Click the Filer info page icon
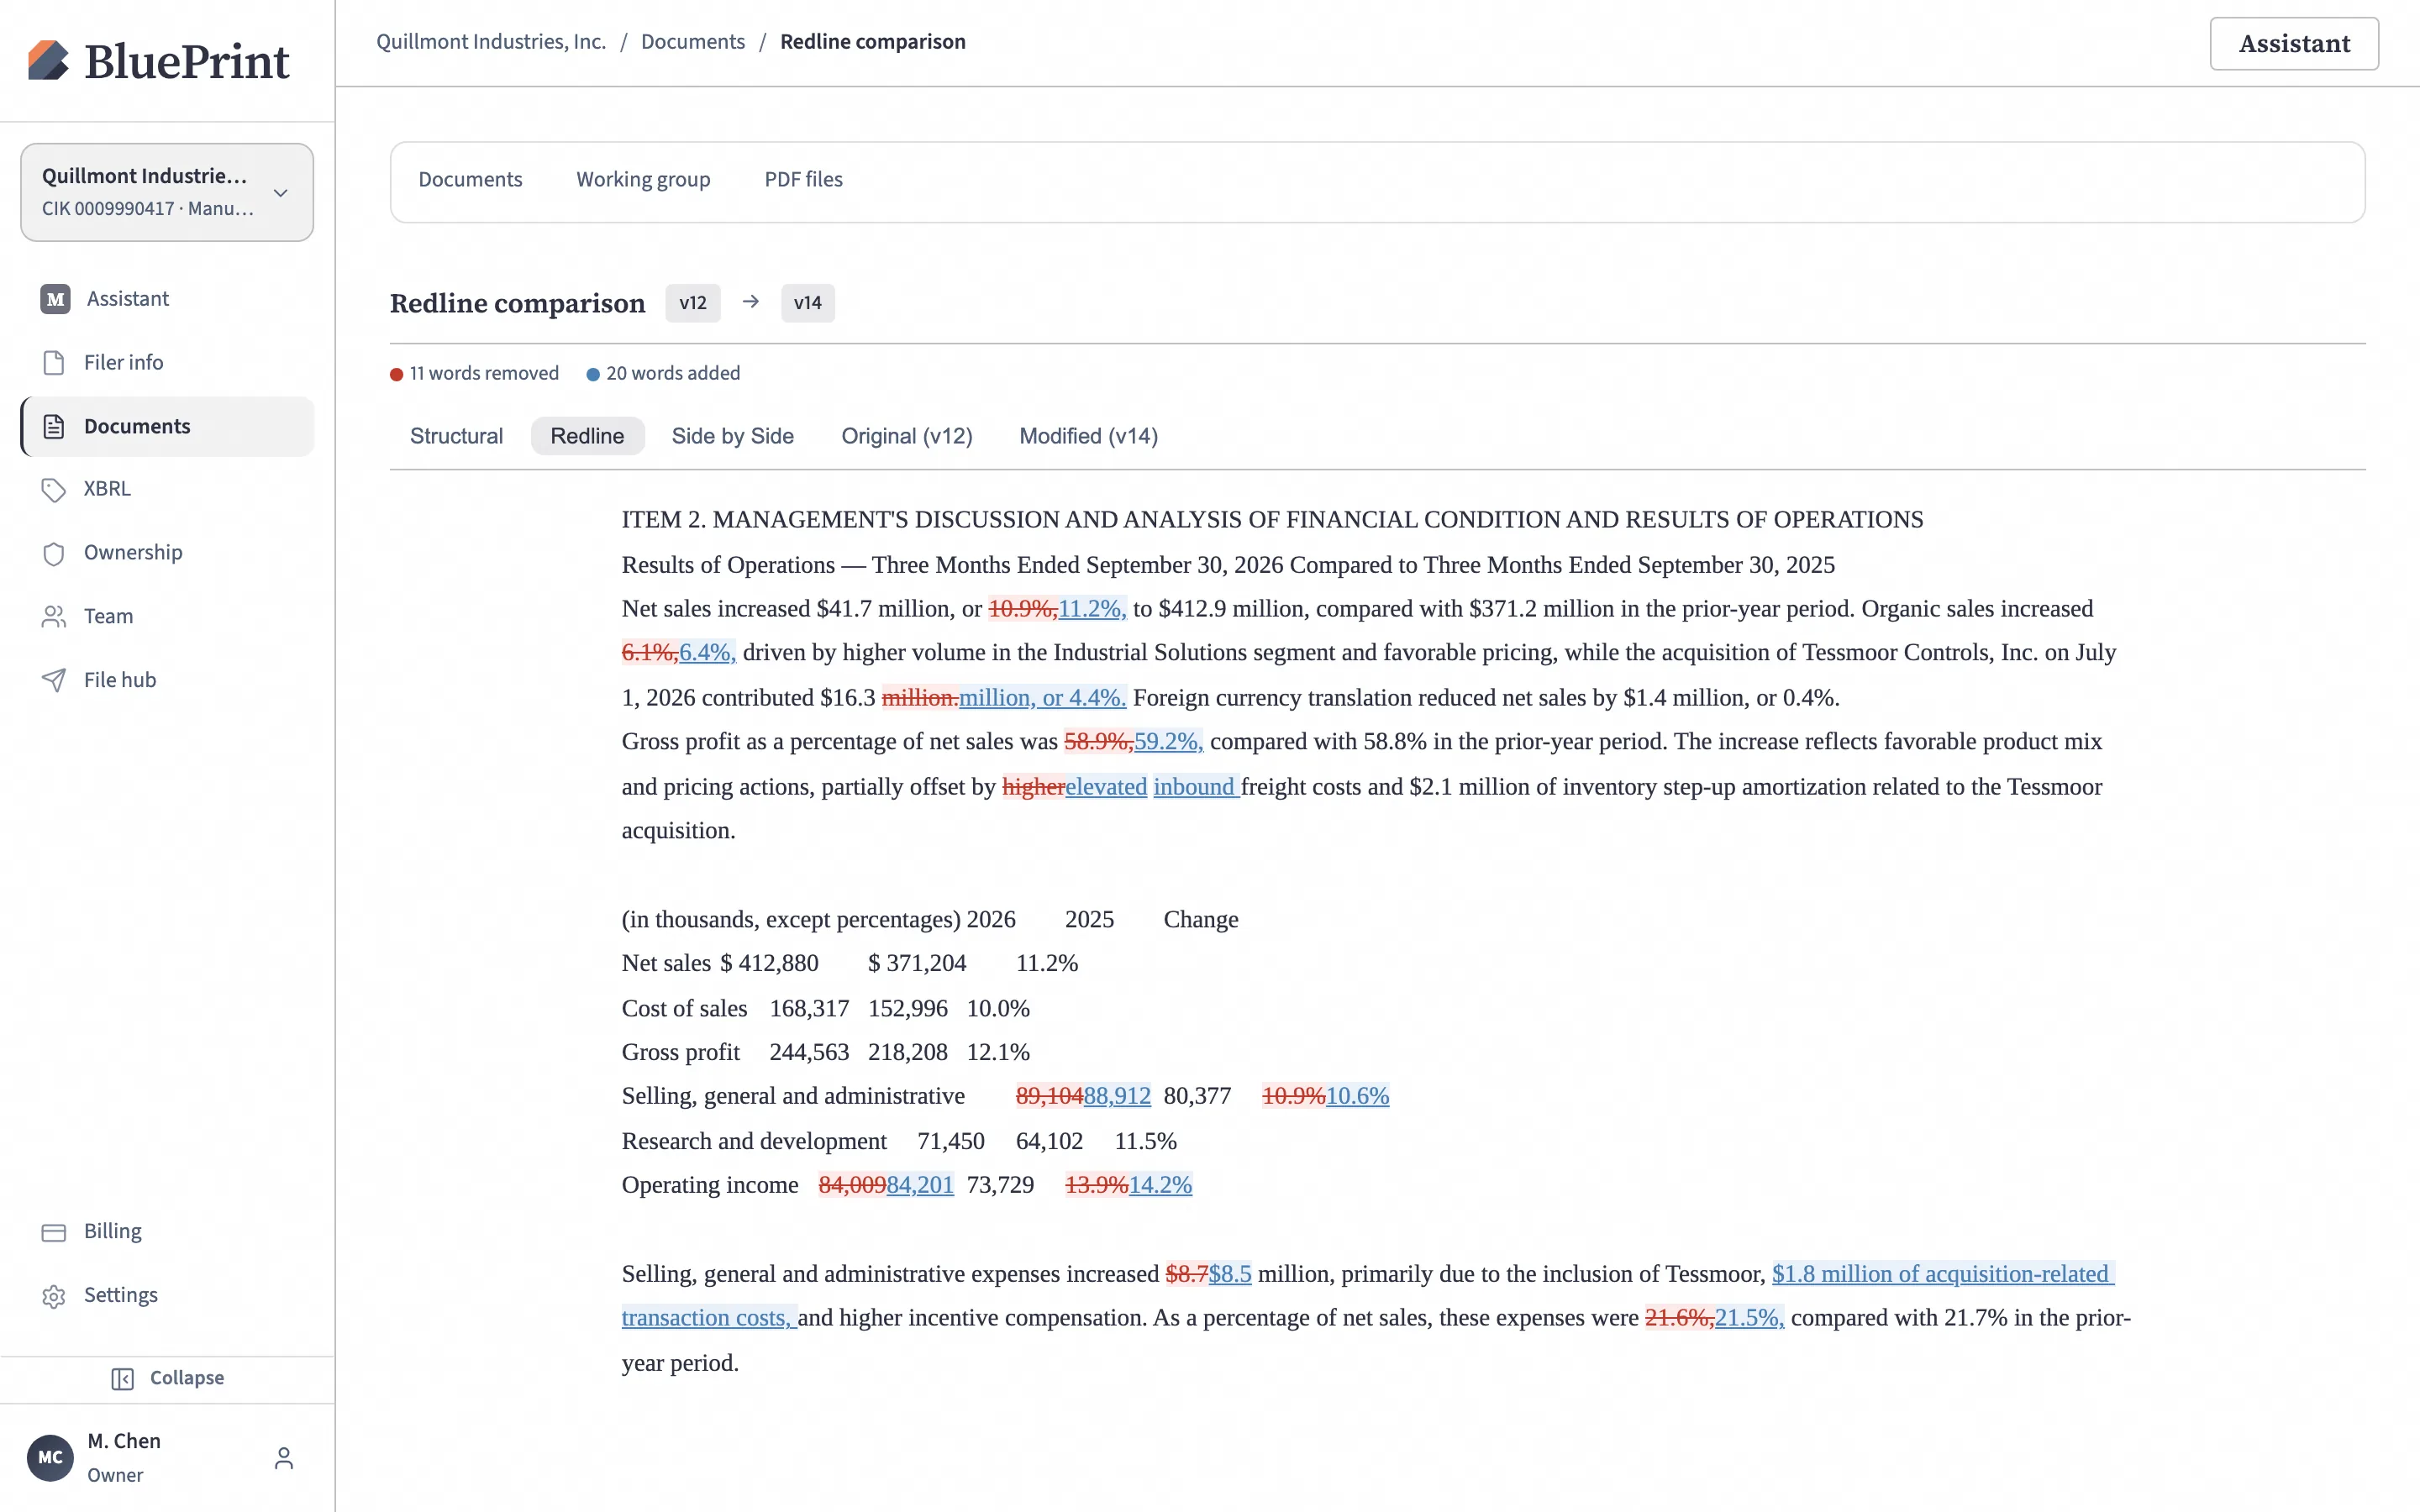2420x1512 pixels. tap(54, 362)
